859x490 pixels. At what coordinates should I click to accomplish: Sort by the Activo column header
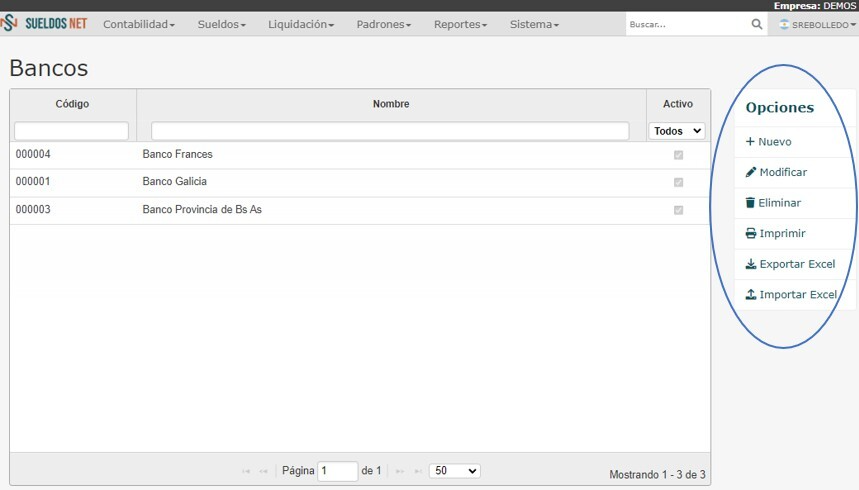[678, 104]
